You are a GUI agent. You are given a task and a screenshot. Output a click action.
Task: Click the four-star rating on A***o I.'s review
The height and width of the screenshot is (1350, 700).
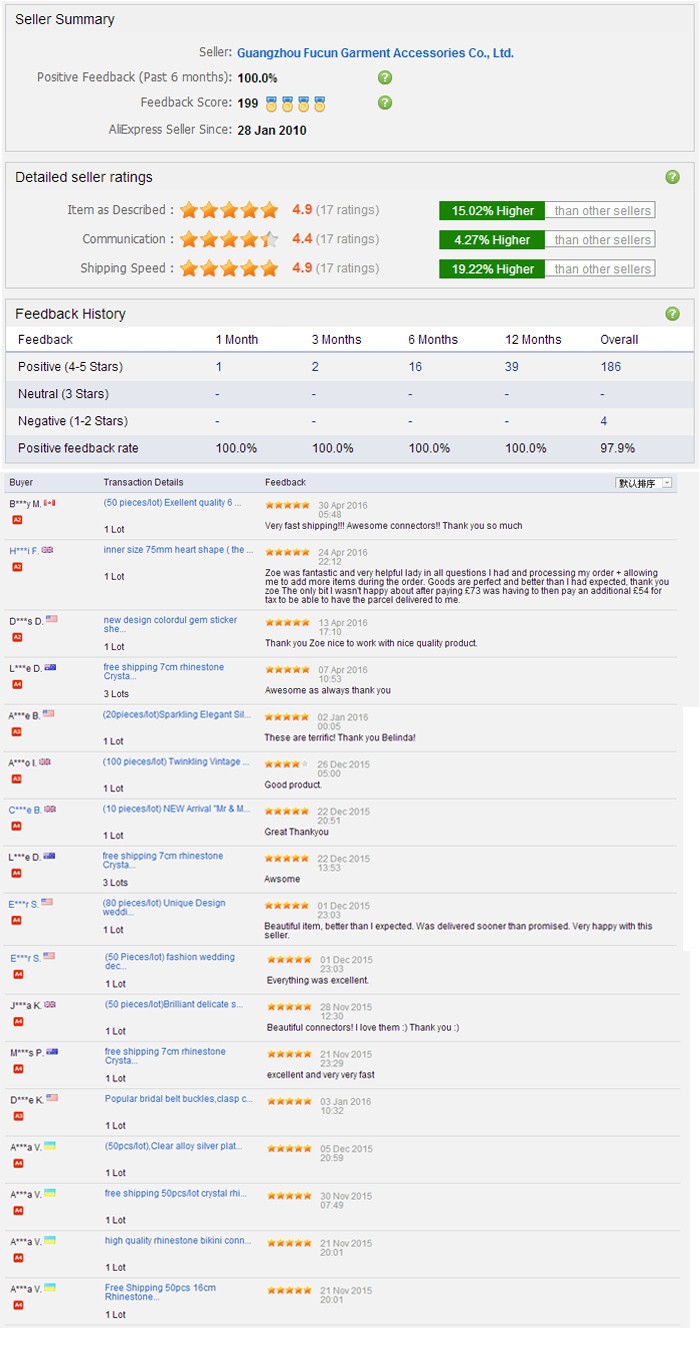tap(287, 764)
